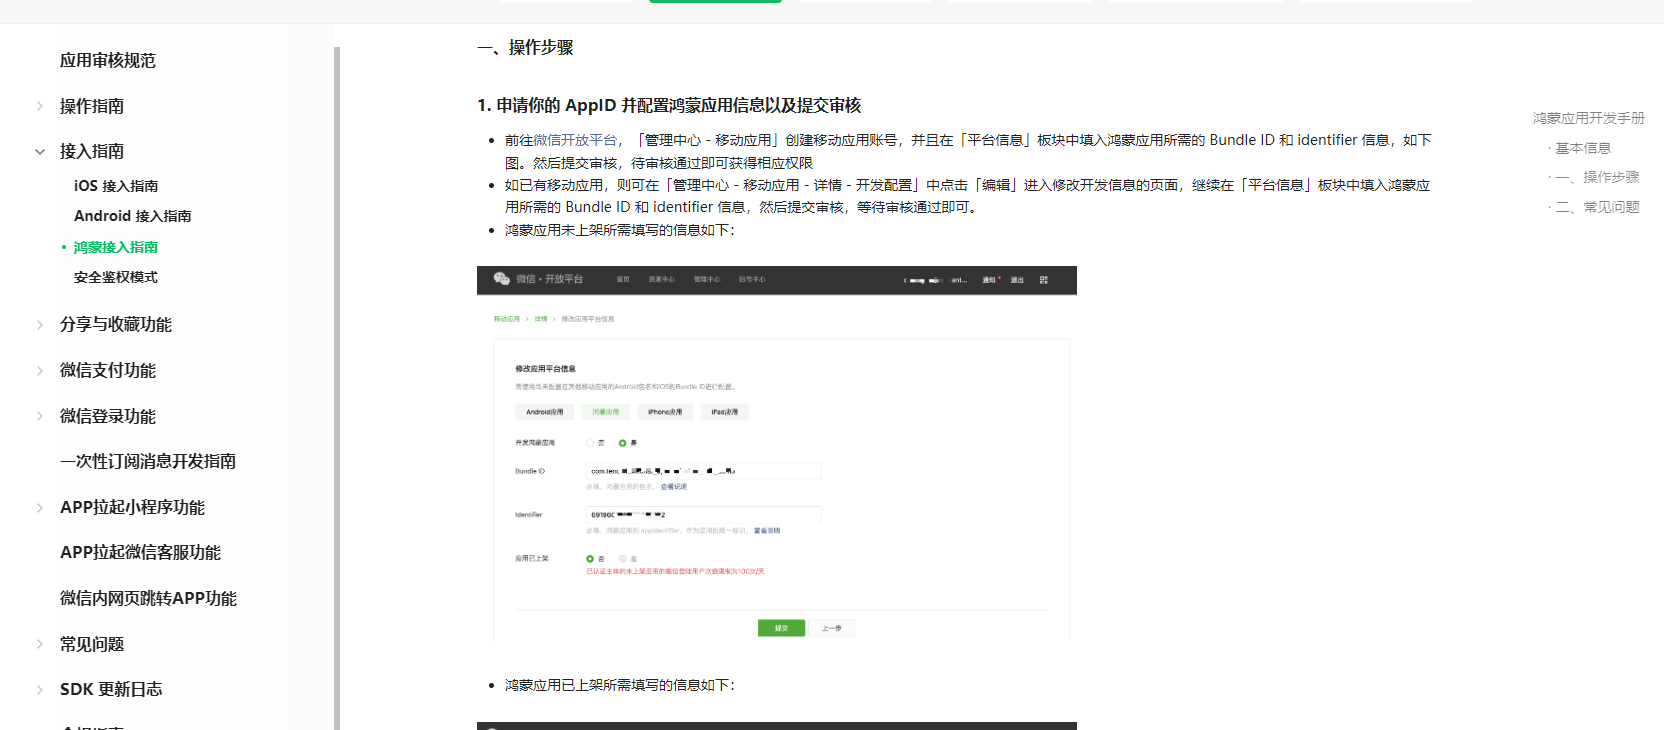This screenshot has width=1664, height=730.
Task: Collapse the 接入指南 chevron arrow
Action: 40,152
